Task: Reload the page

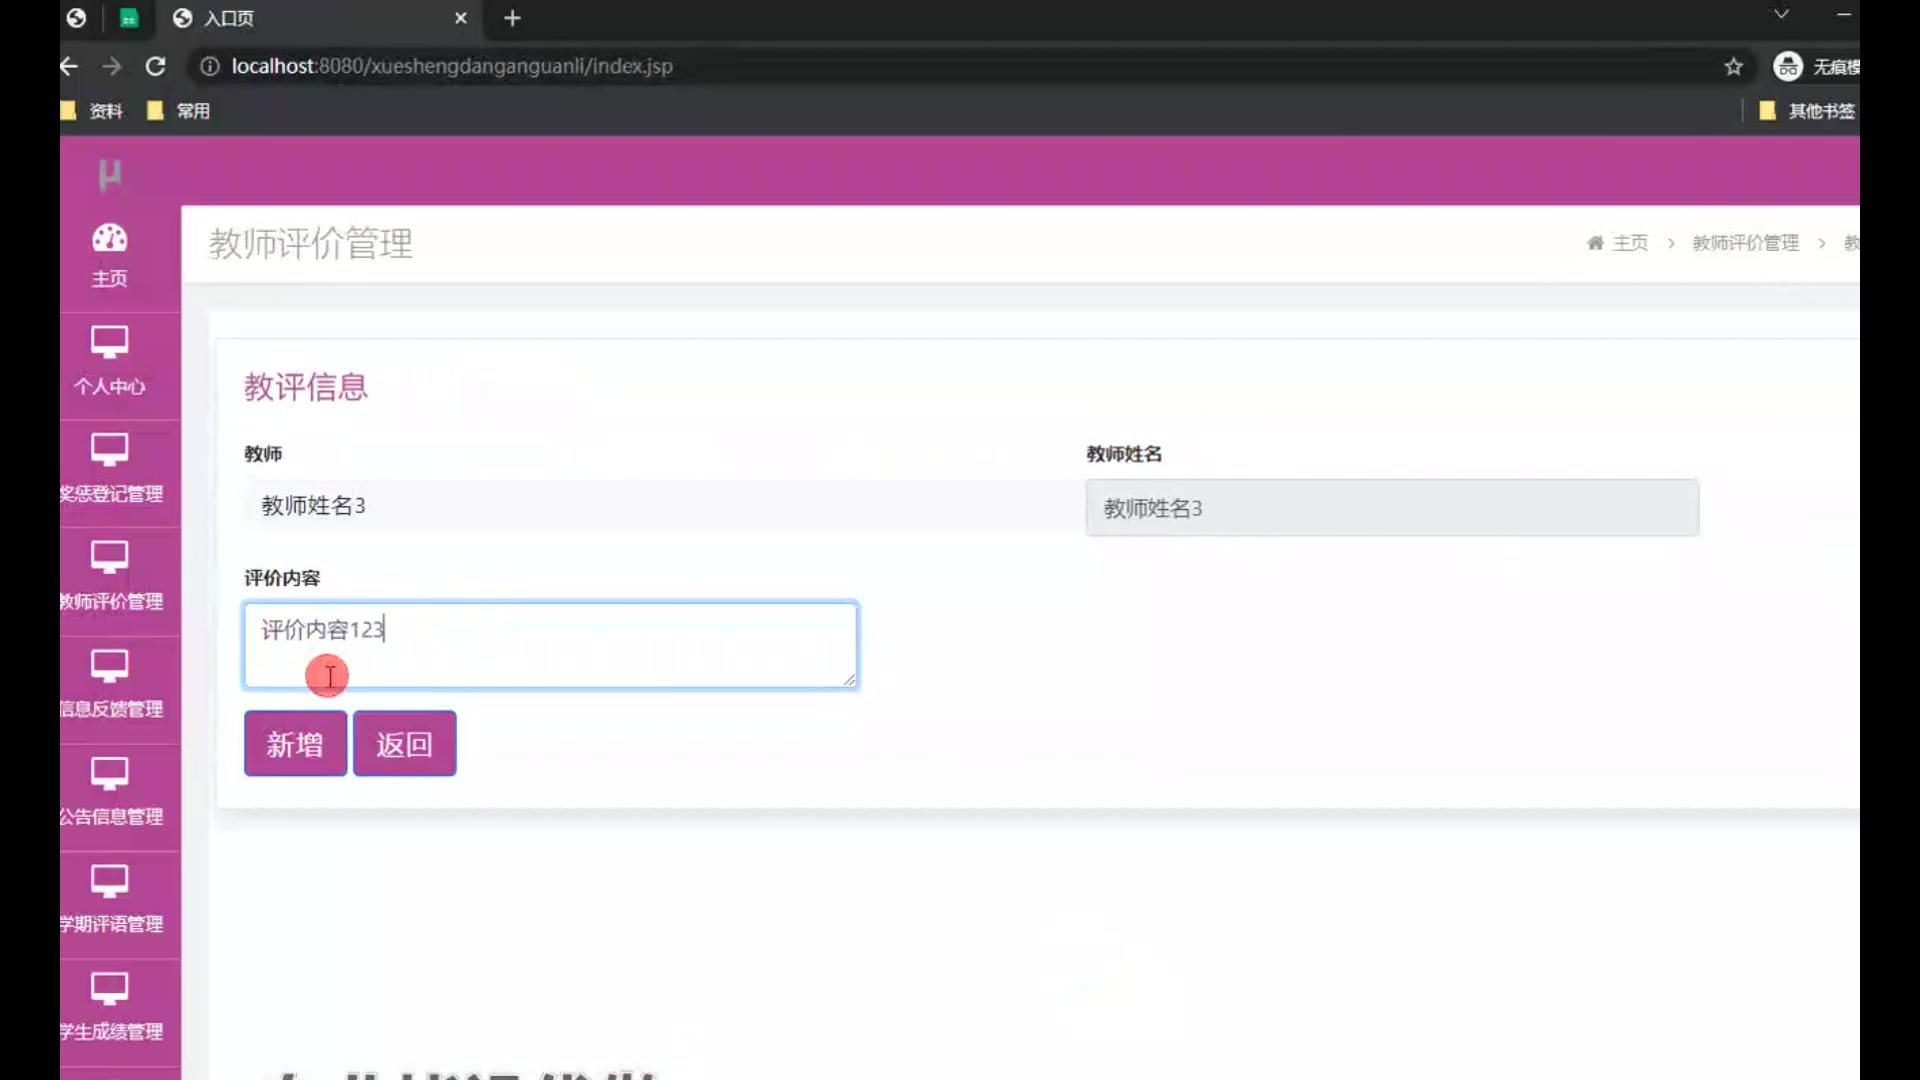Action: point(155,66)
